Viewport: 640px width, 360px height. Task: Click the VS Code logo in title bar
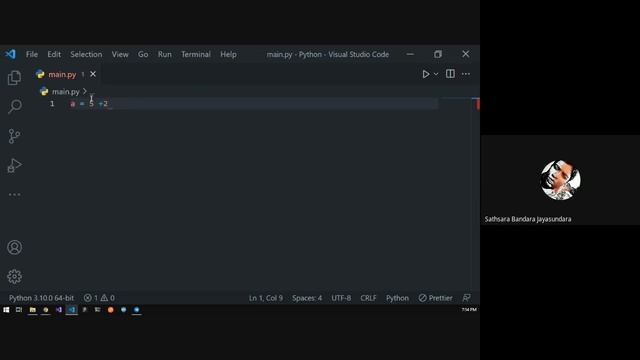(10, 54)
